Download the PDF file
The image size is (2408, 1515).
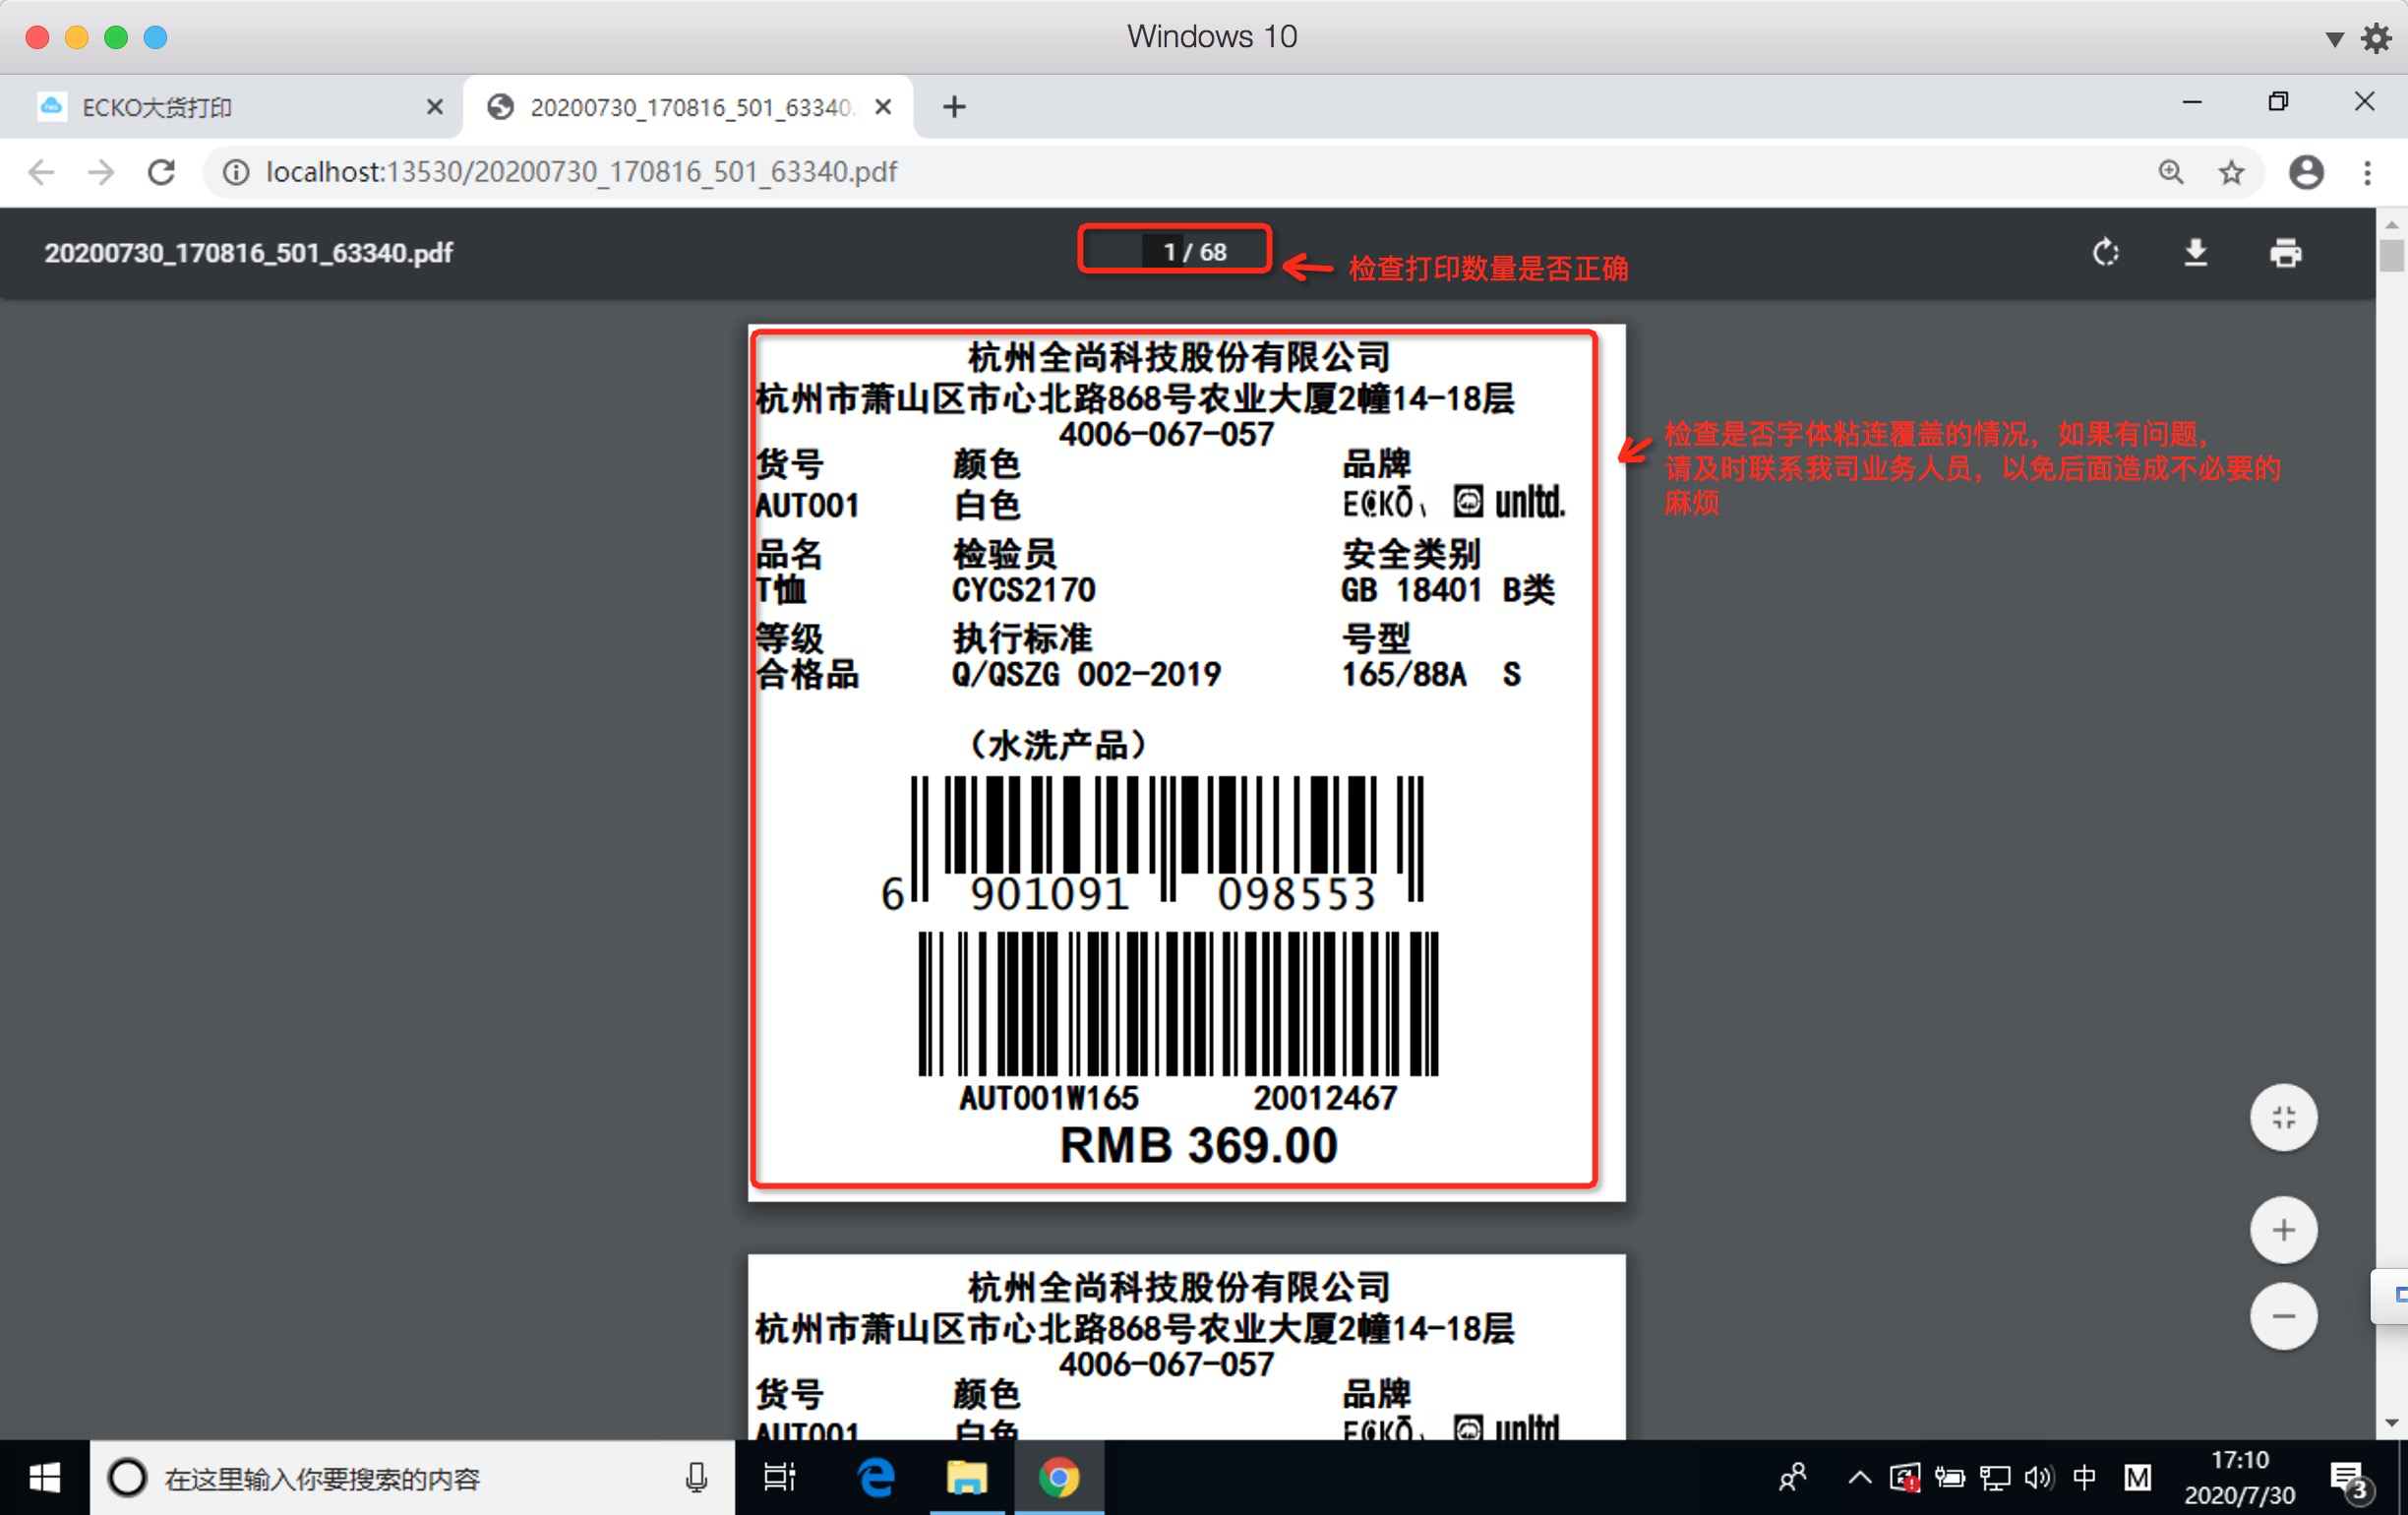pyautogui.click(x=2195, y=253)
